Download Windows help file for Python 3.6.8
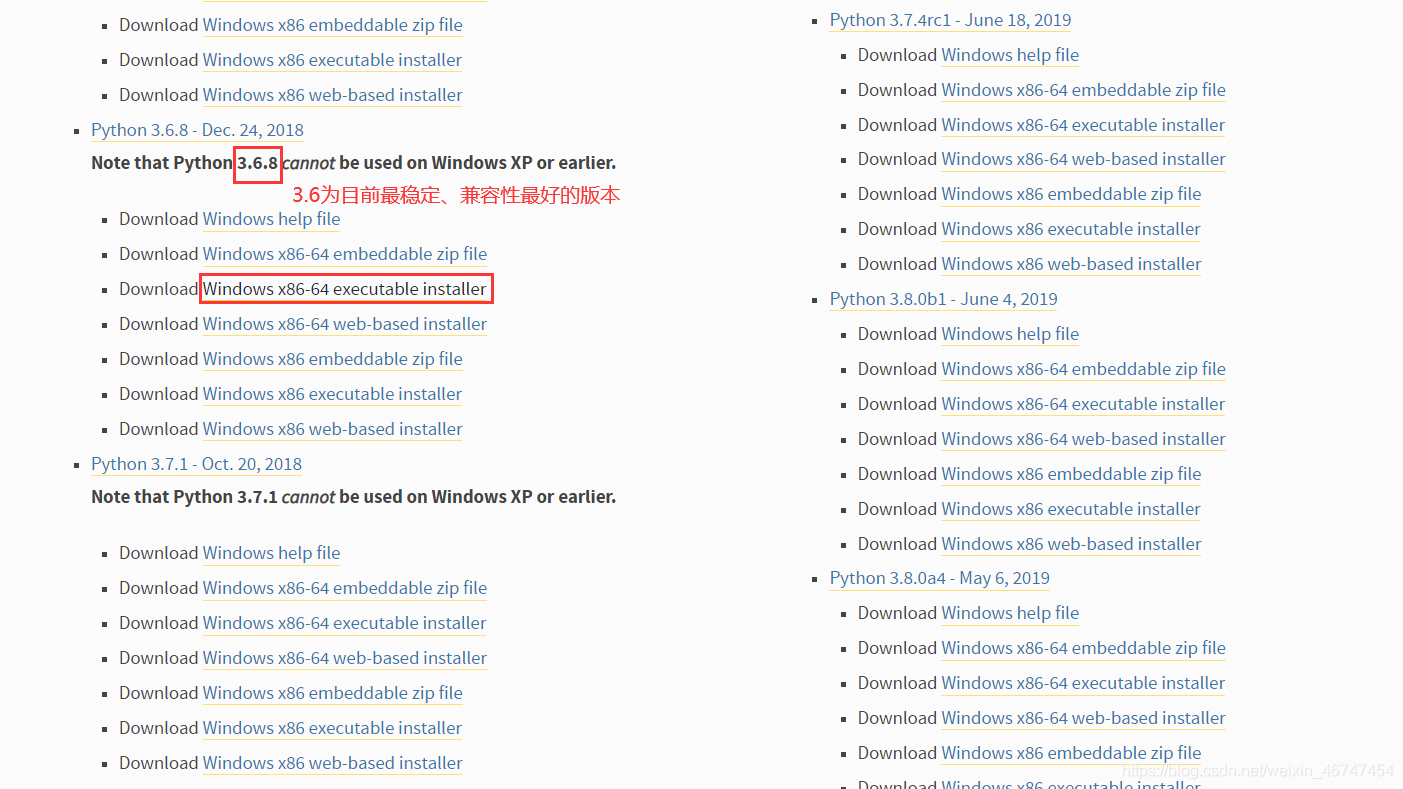The width and height of the screenshot is (1403, 789). pyautogui.click(x=271, y=219)
